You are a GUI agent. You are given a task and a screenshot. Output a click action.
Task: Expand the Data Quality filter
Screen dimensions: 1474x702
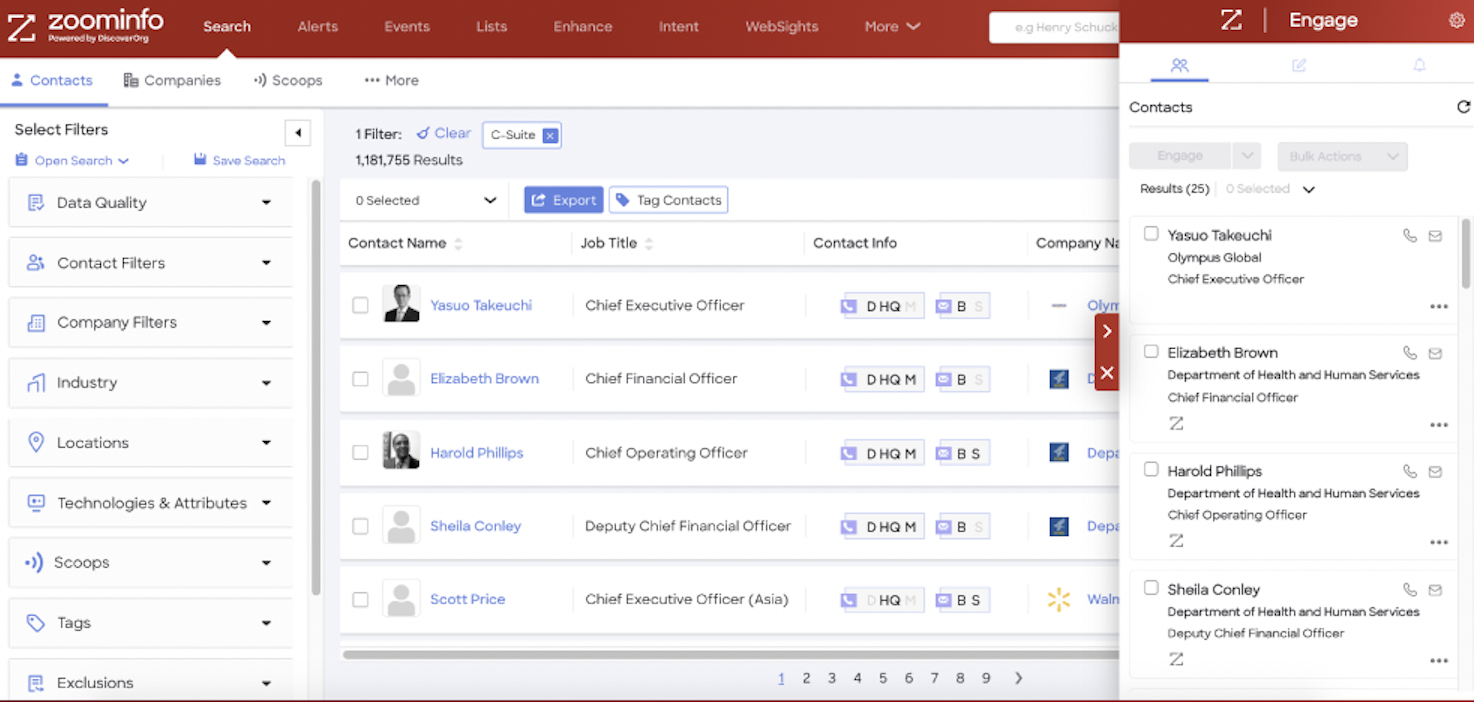tap(150, 202)
